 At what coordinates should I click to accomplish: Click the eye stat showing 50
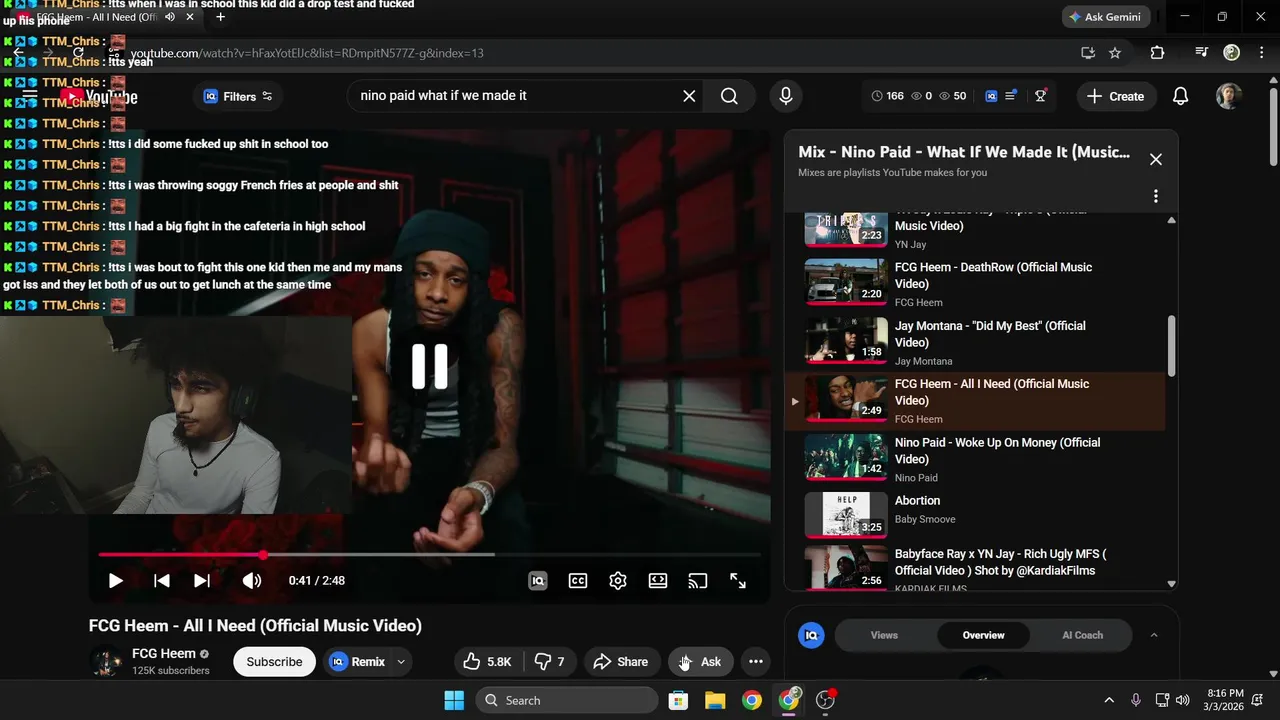click(x=952, y=96)
